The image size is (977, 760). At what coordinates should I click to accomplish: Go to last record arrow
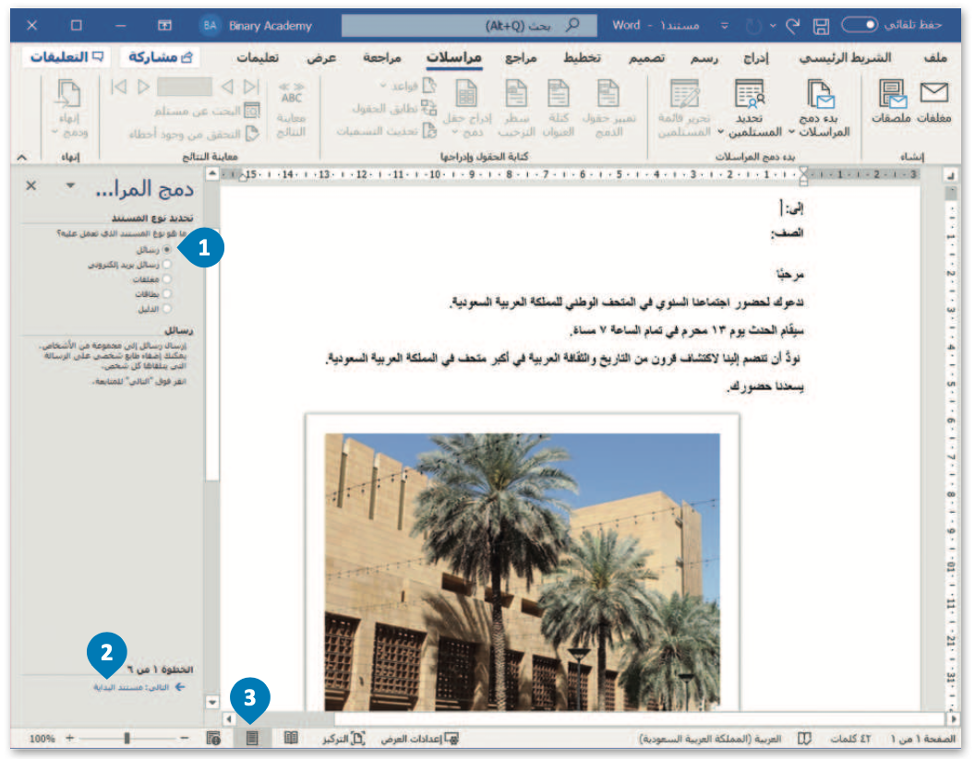point(251,87)
